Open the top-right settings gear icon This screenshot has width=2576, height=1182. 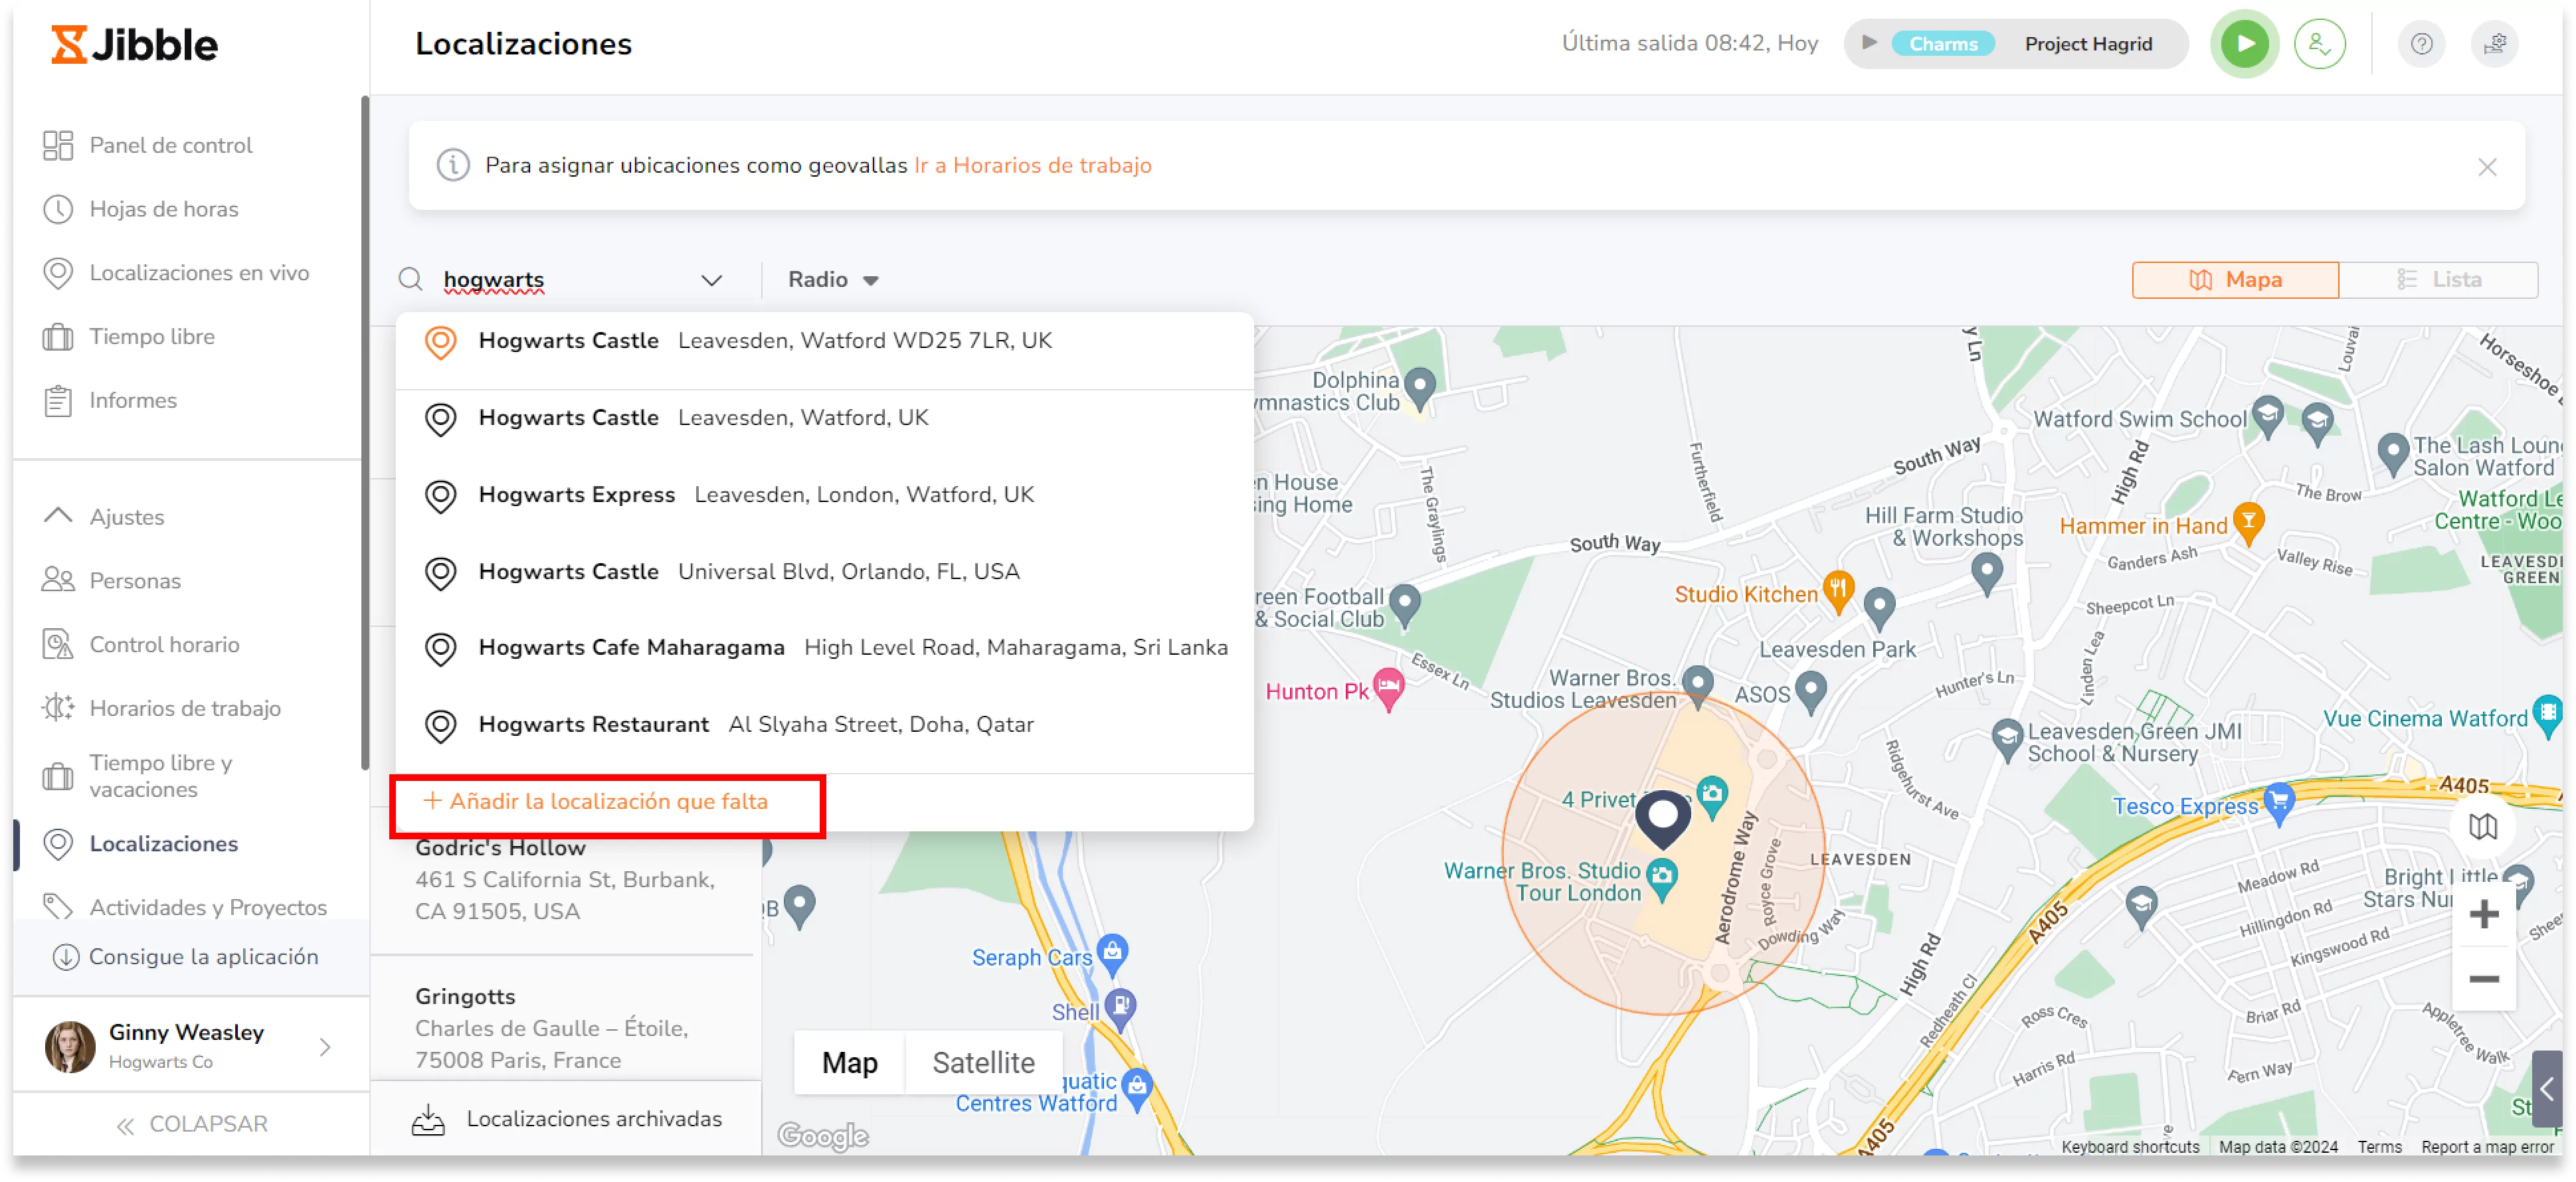click(2494, 44)
